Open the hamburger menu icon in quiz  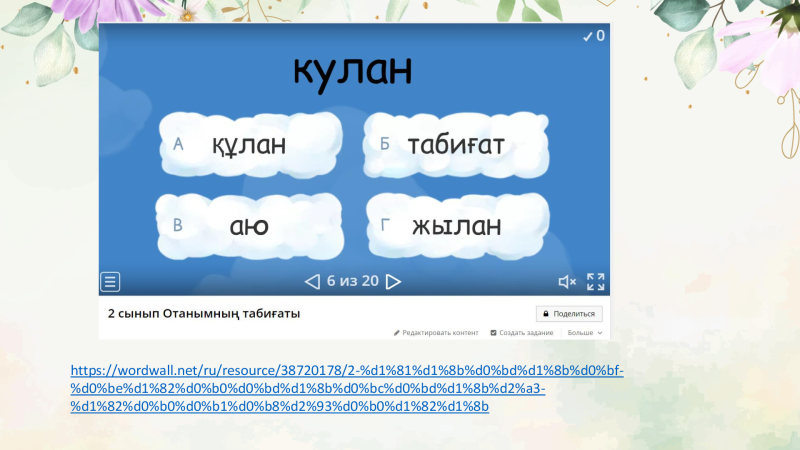(x=110, y=282)
